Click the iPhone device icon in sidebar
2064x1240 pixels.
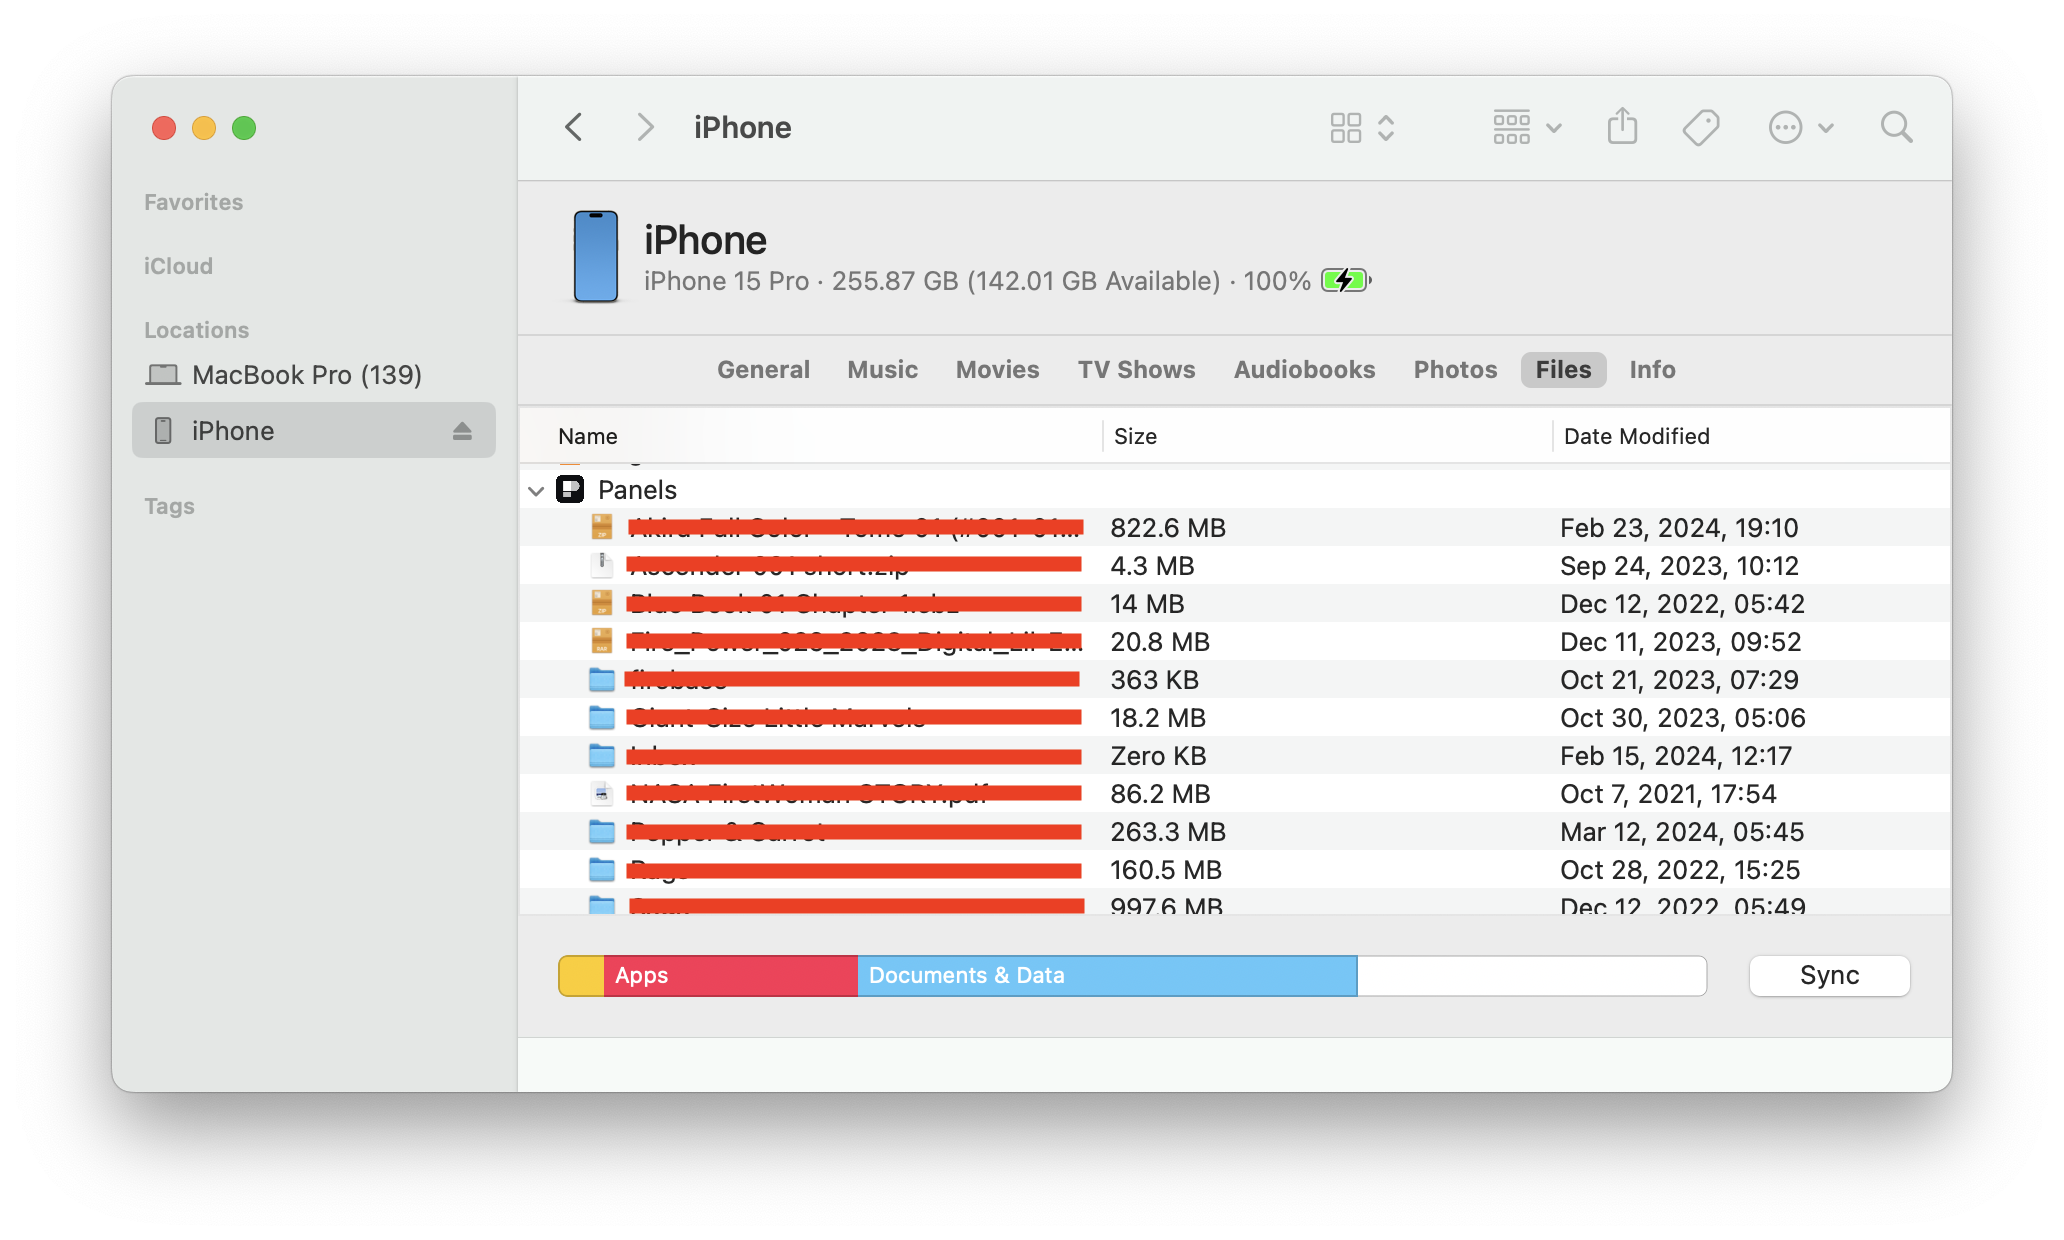(164, 429)
